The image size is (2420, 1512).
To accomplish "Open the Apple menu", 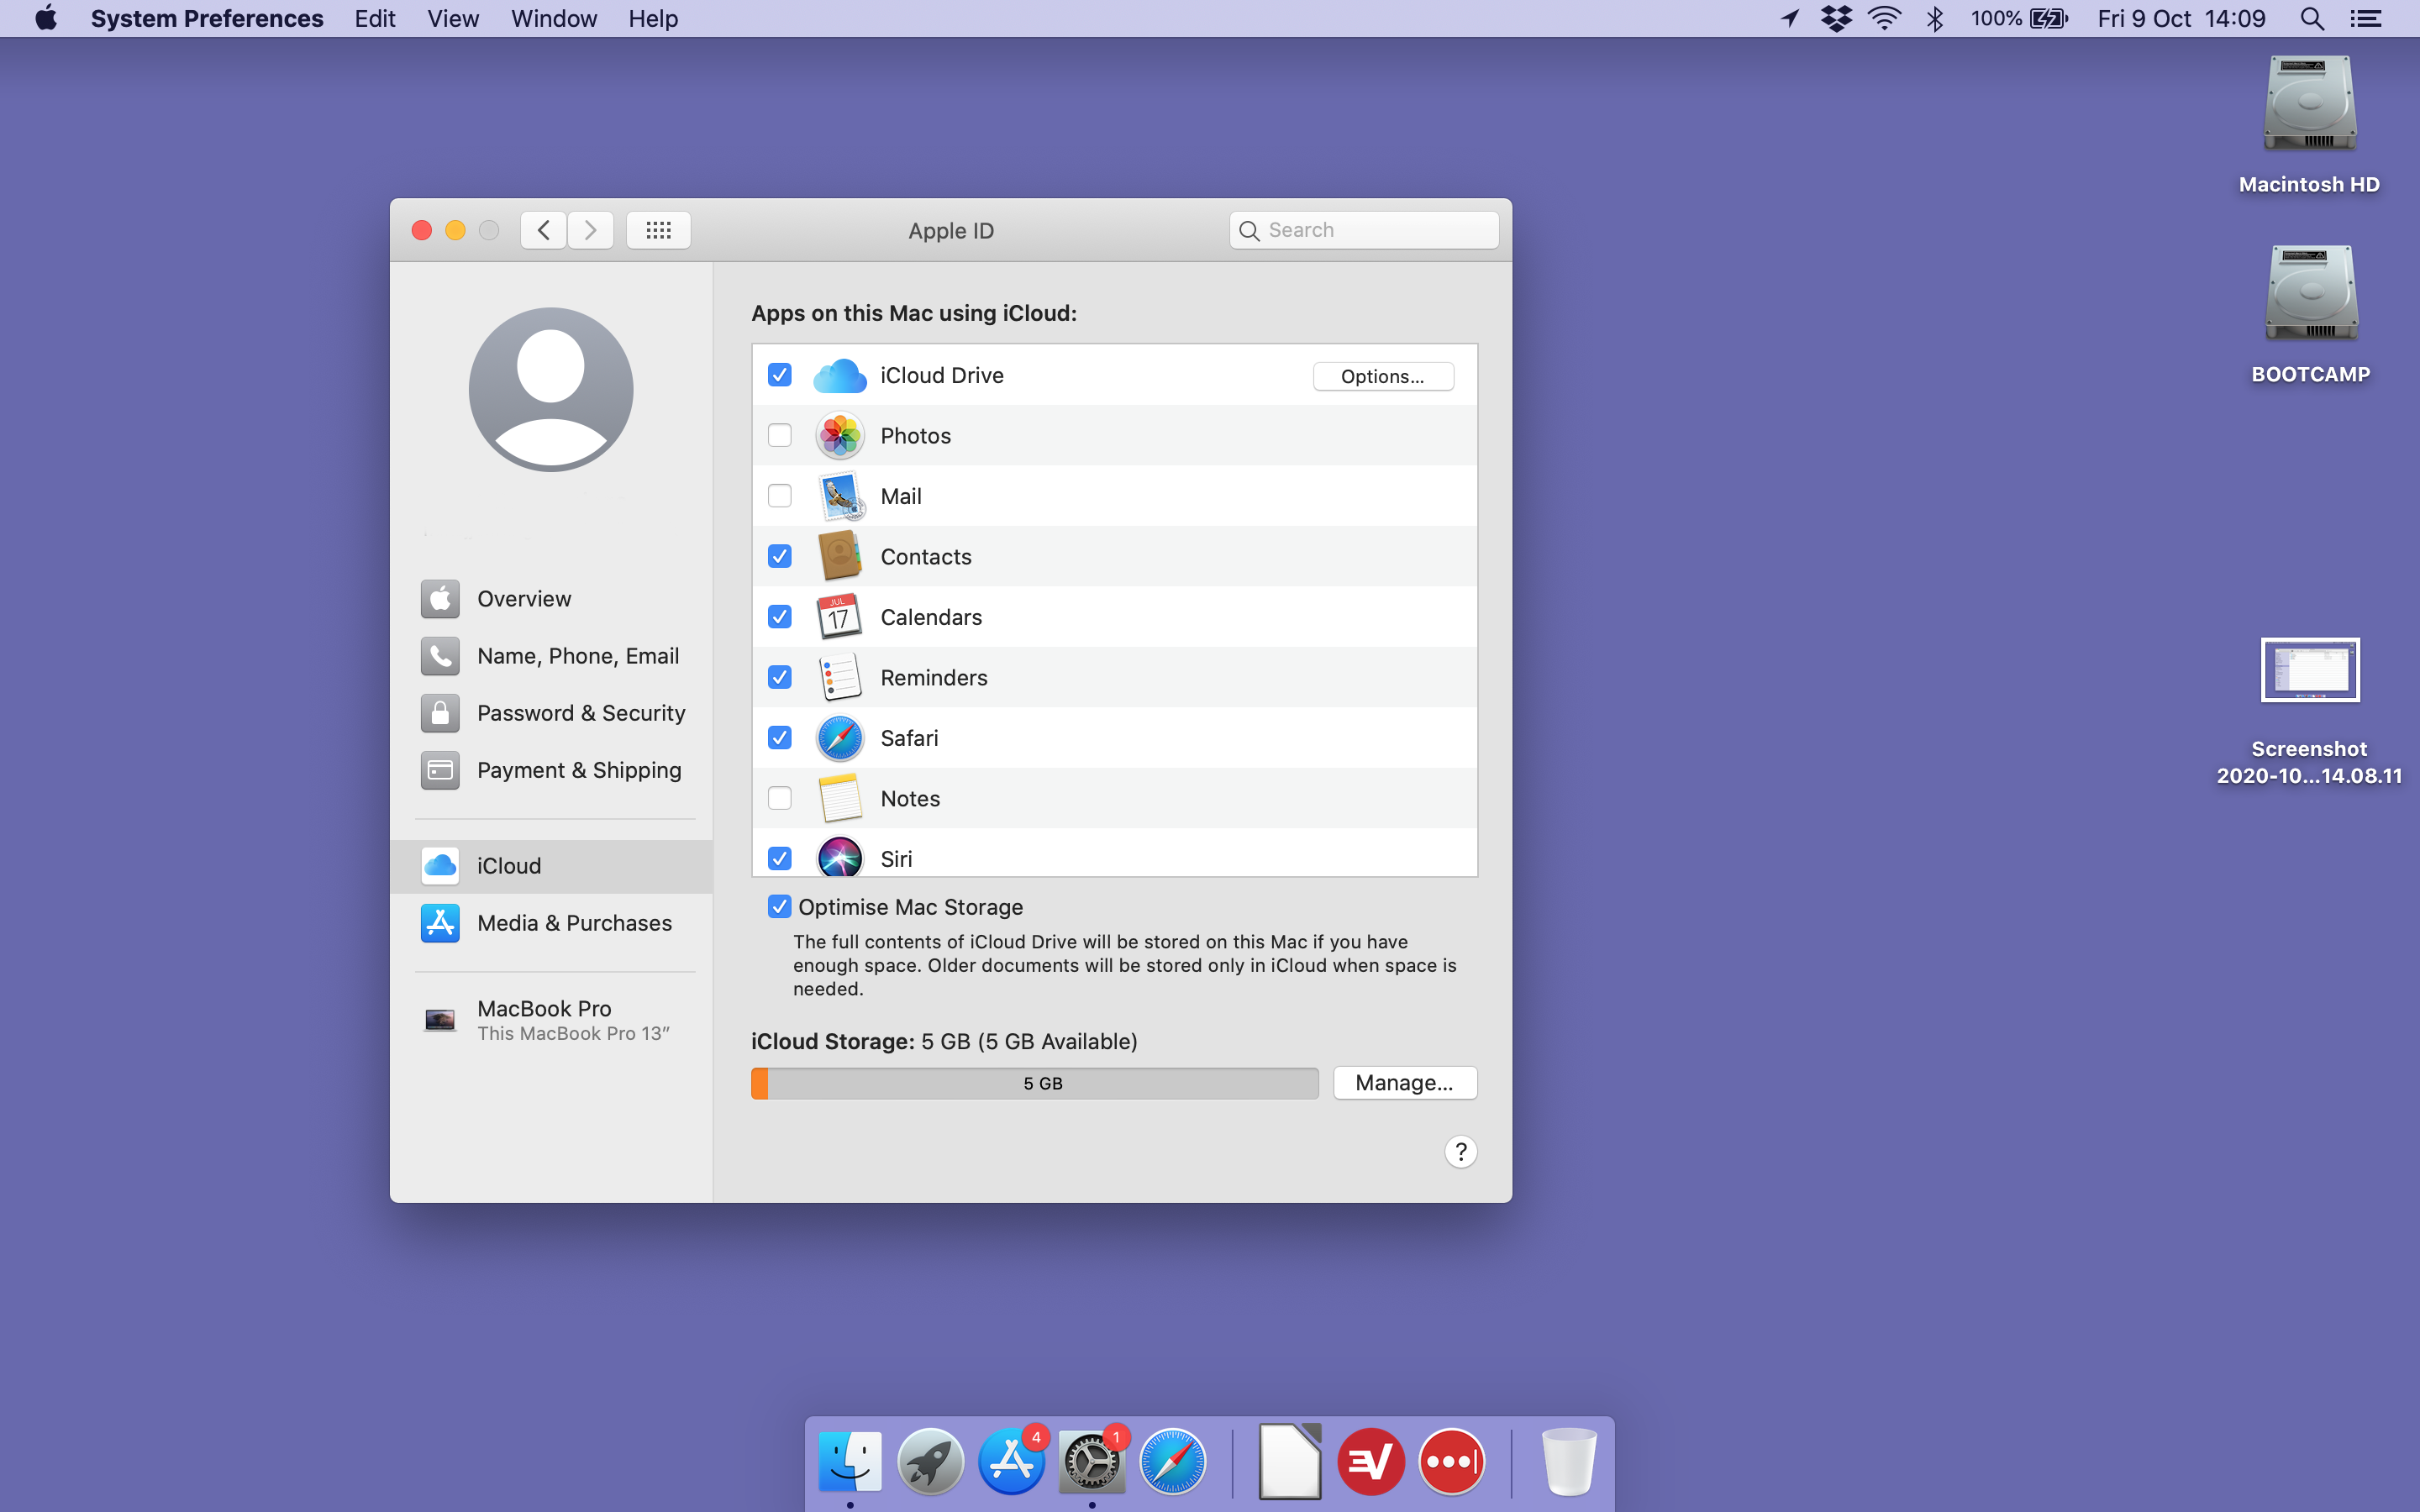I will pos(46,18).
